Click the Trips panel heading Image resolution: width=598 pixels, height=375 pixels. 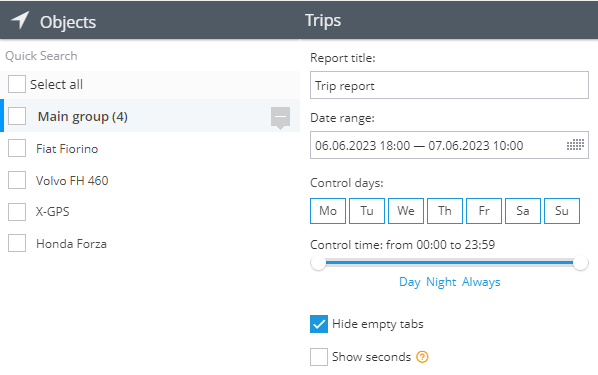pyautogui.click(x=323, y=20)
